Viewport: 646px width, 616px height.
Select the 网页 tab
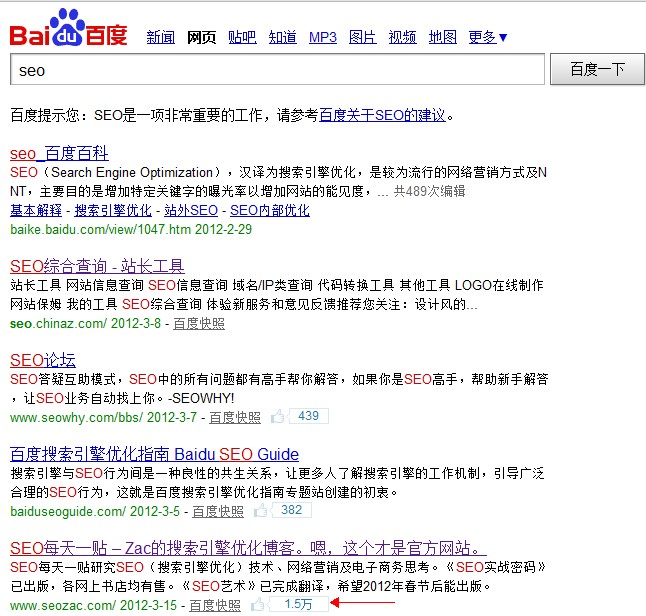(x=201, y=37)
